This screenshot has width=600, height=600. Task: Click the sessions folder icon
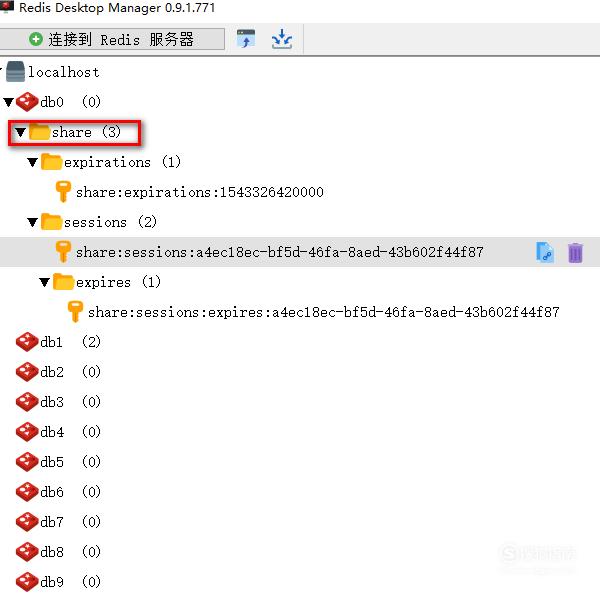(51, 222)
